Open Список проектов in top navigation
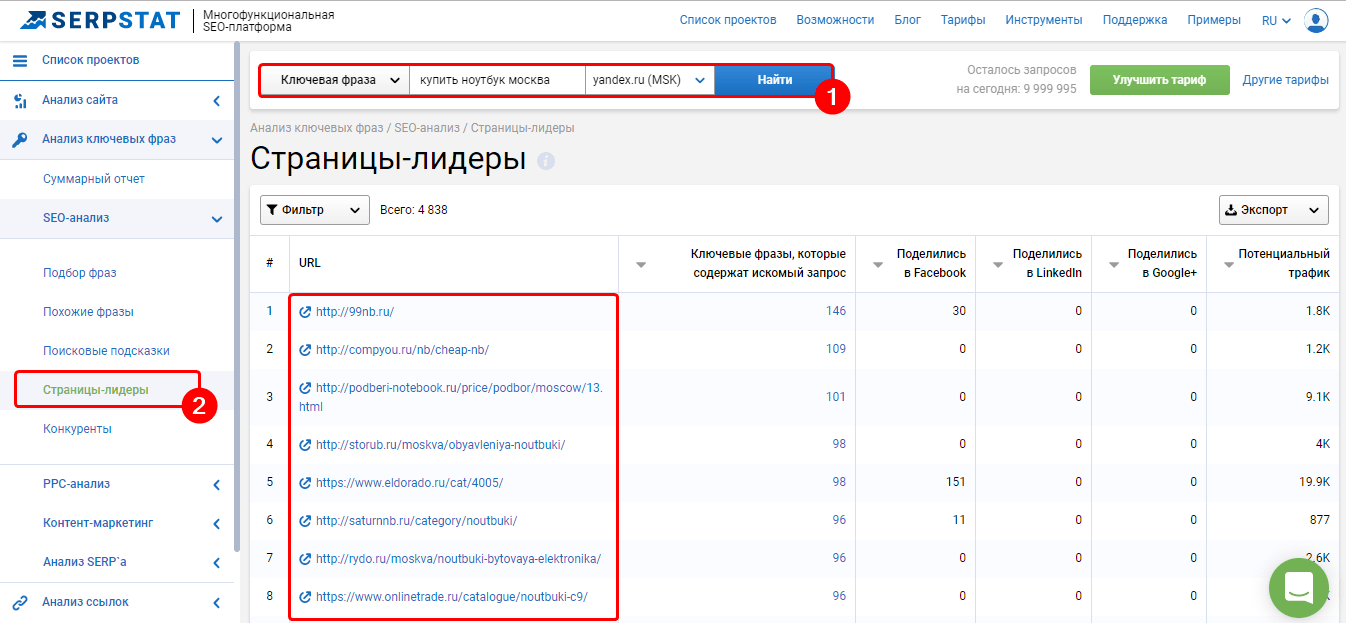 coord(728,20)
